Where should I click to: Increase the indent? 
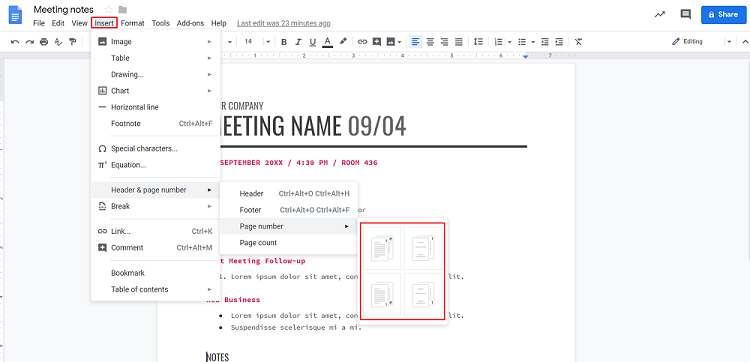(x=559, y=42)
